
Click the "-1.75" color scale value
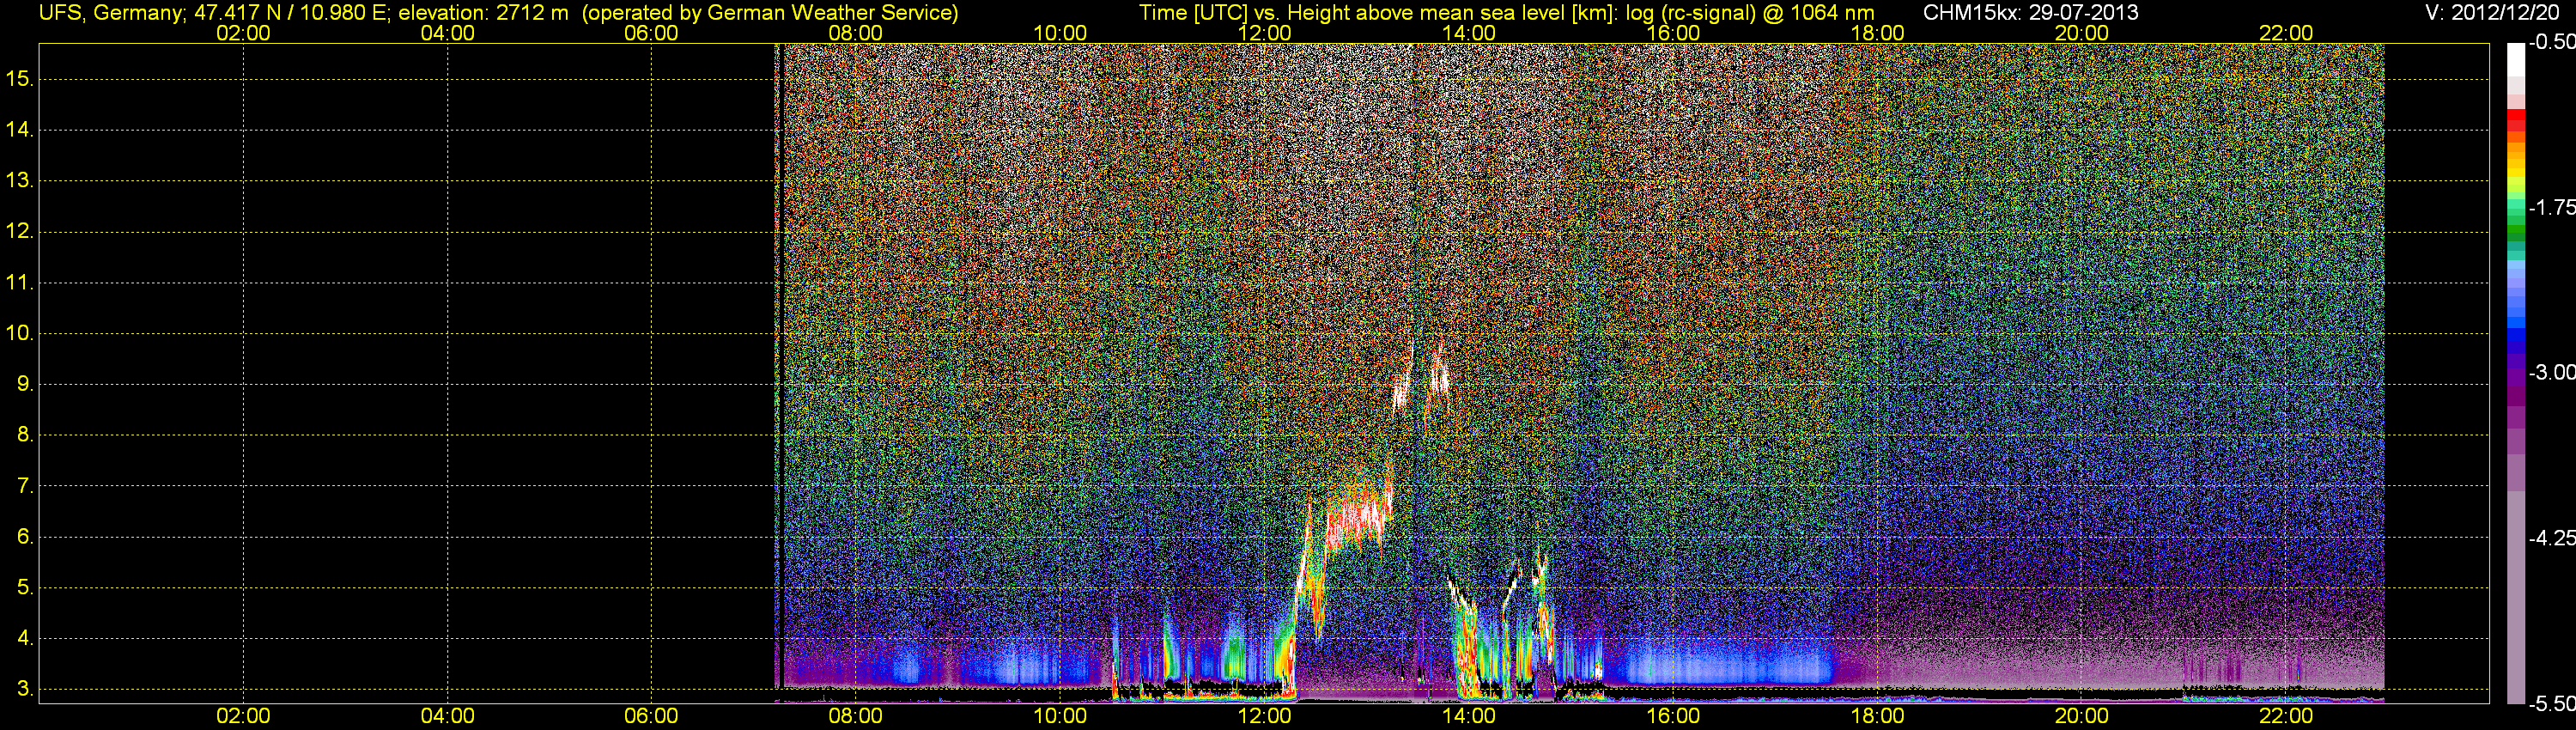point(2551,208)
